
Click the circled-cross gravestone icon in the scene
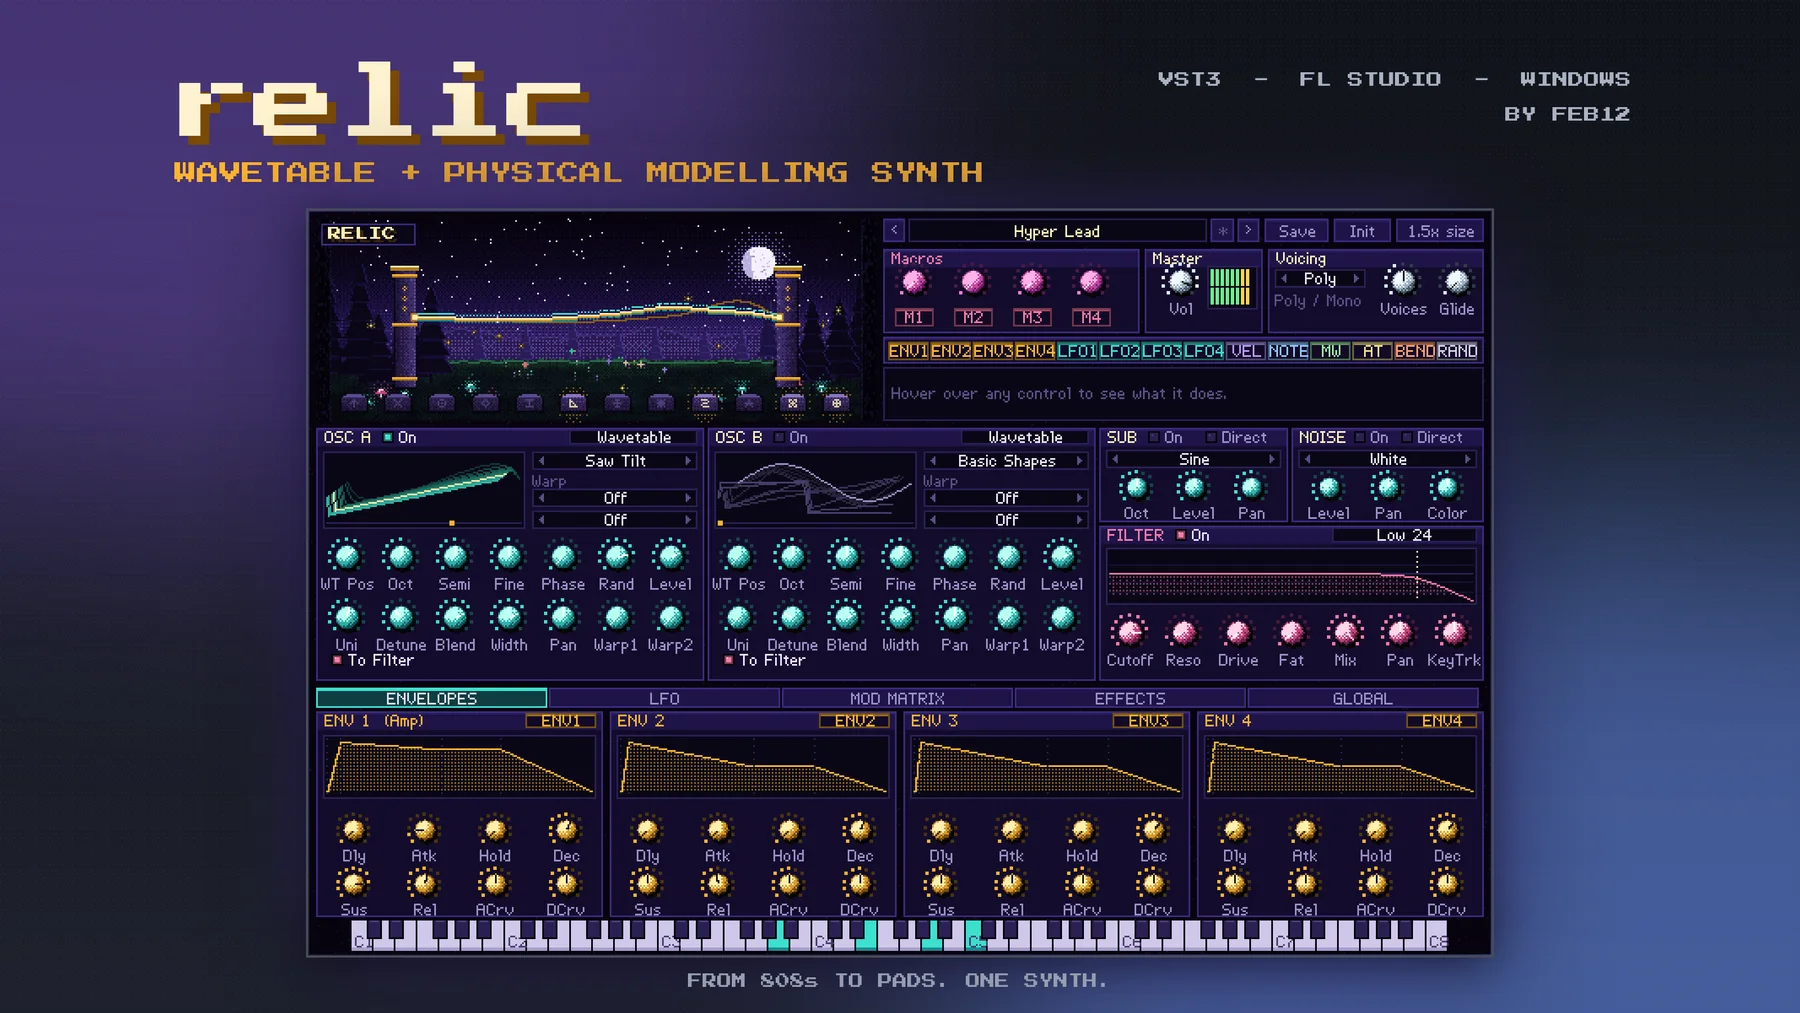[x=836, y=403]
